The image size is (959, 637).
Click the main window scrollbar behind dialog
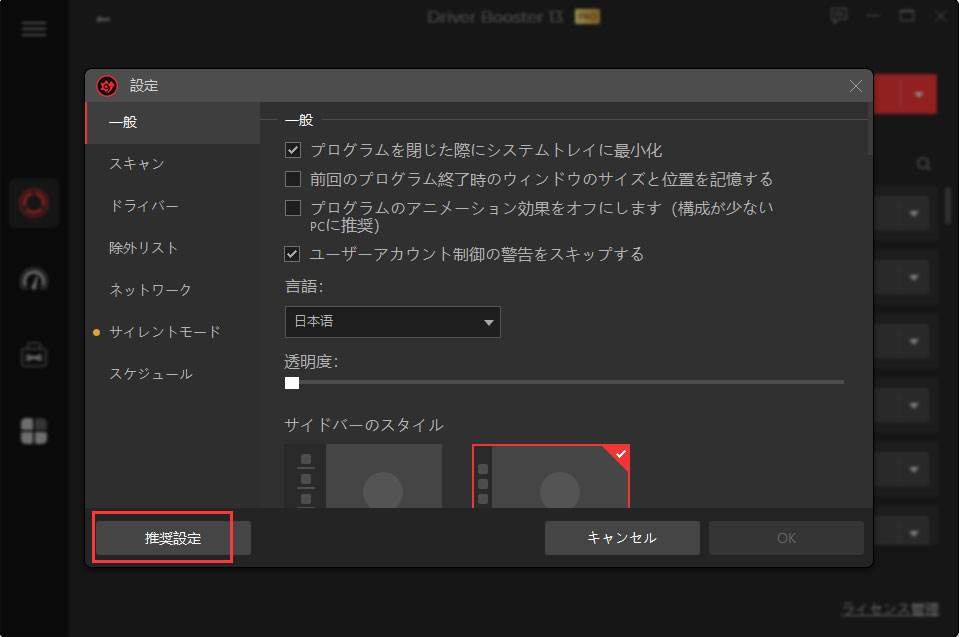(948, 206)
